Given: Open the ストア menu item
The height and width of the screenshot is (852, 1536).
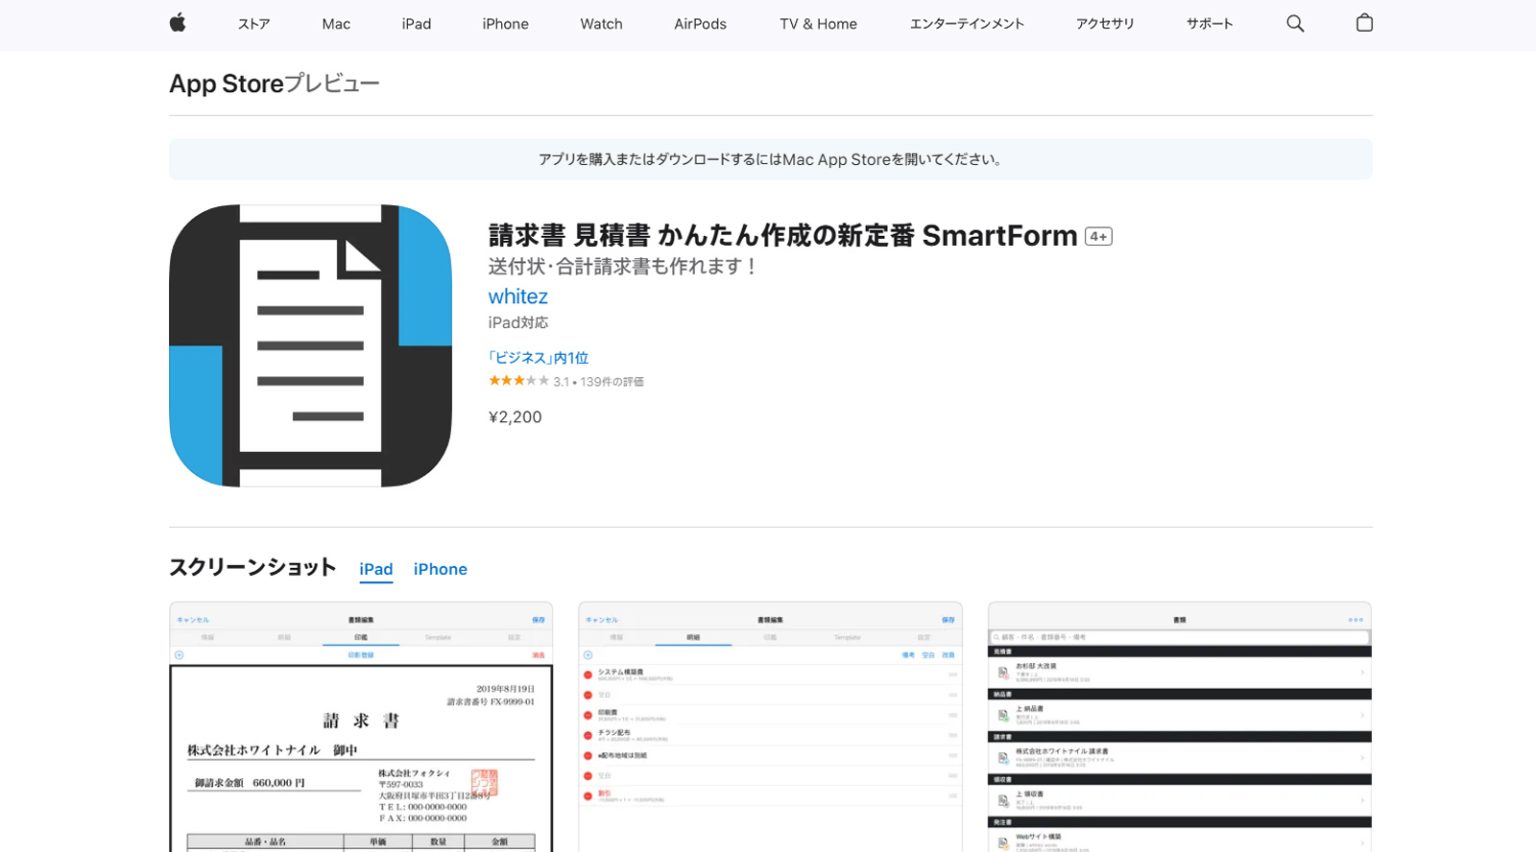Looking at the screenshot, I should click(254, 24).
